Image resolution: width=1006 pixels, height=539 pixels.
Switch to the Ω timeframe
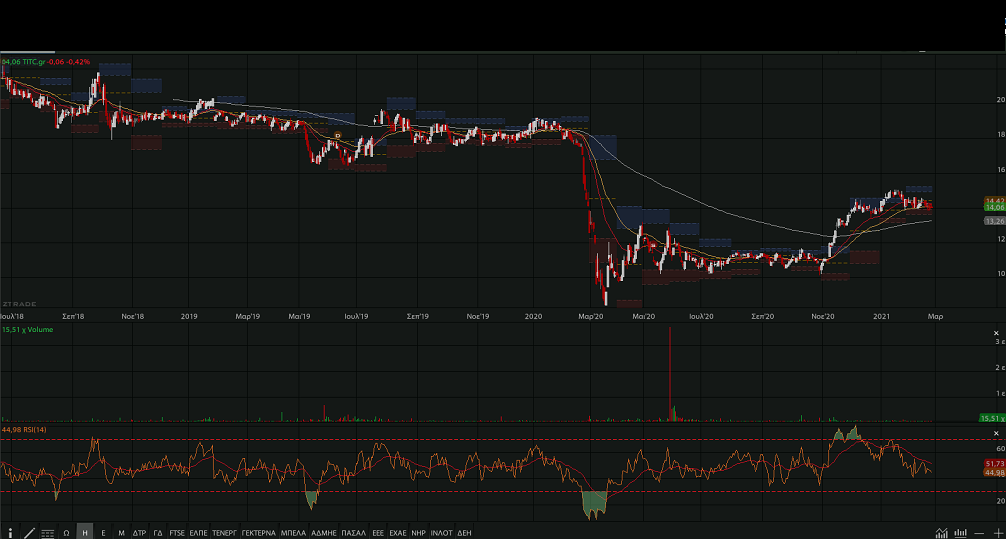66,532
